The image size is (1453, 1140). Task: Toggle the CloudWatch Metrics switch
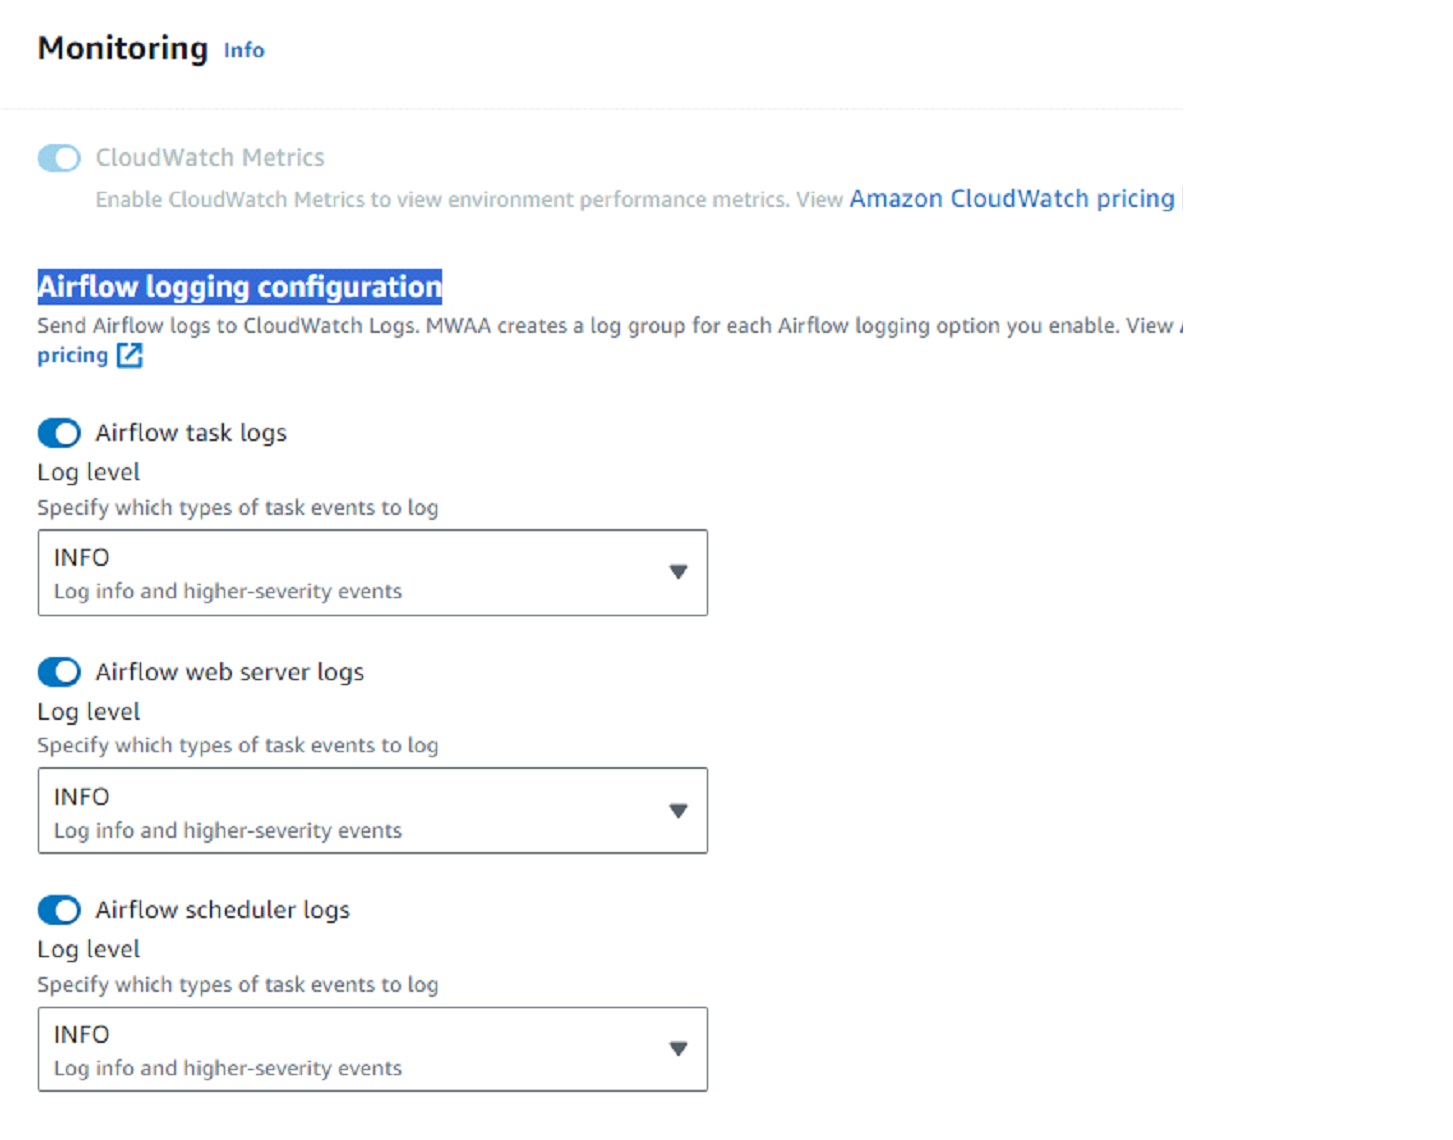59,158
